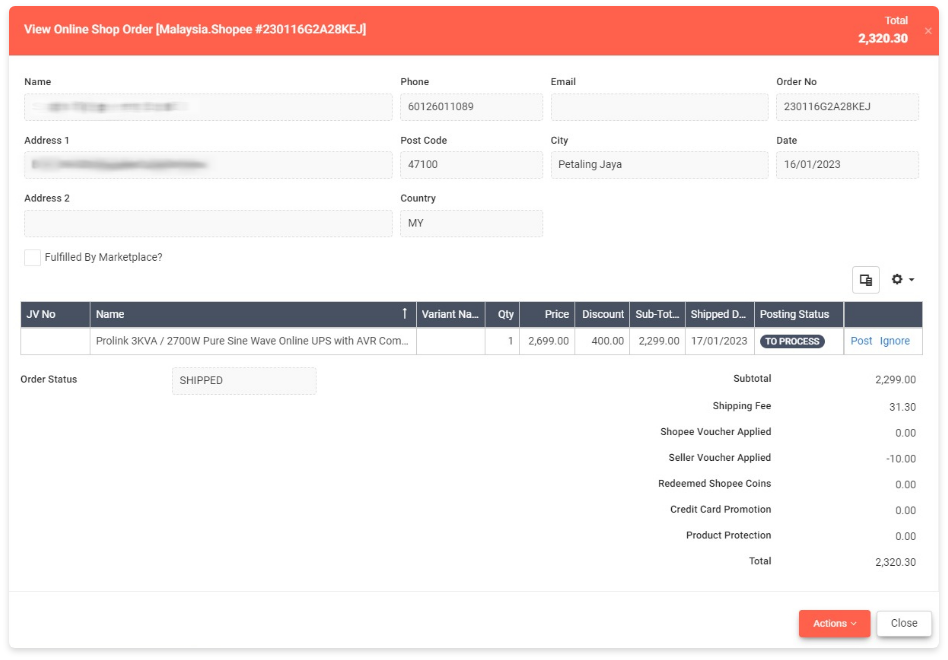
Task: Tick the Fulfilled By Marketplace checkbox
Action: [x=33, y=258]
